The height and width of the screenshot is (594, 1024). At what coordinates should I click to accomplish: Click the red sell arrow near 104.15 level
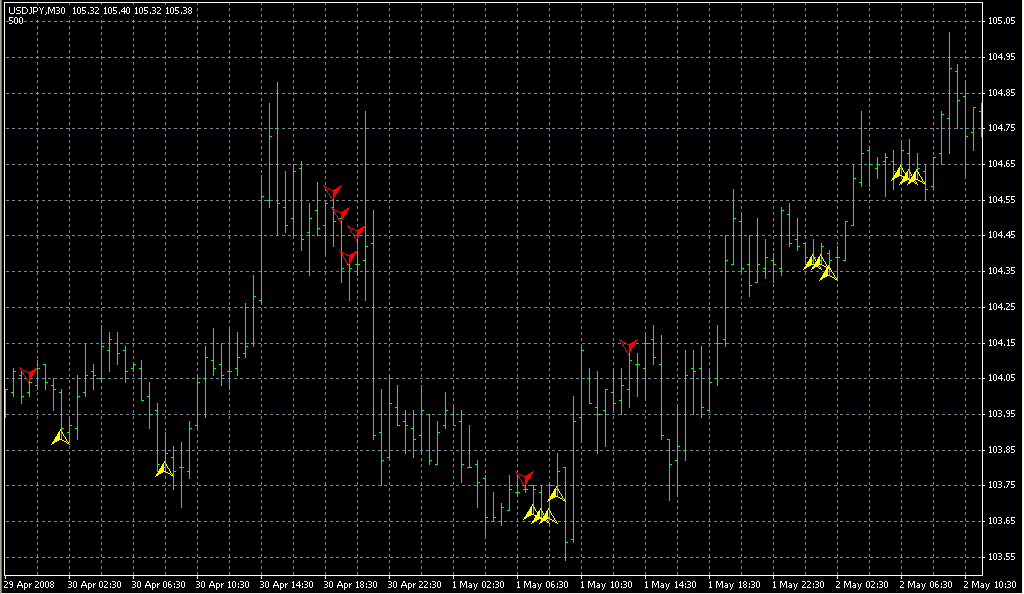pos(628,346)
